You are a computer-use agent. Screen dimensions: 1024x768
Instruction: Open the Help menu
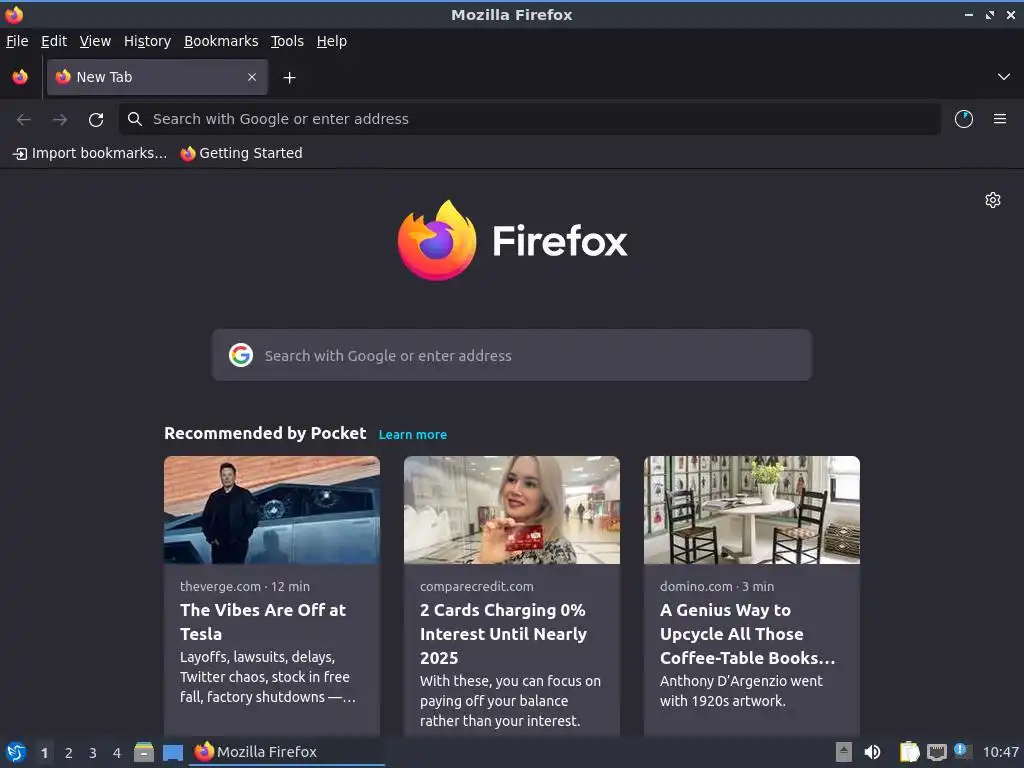click(x=332, y=41)
